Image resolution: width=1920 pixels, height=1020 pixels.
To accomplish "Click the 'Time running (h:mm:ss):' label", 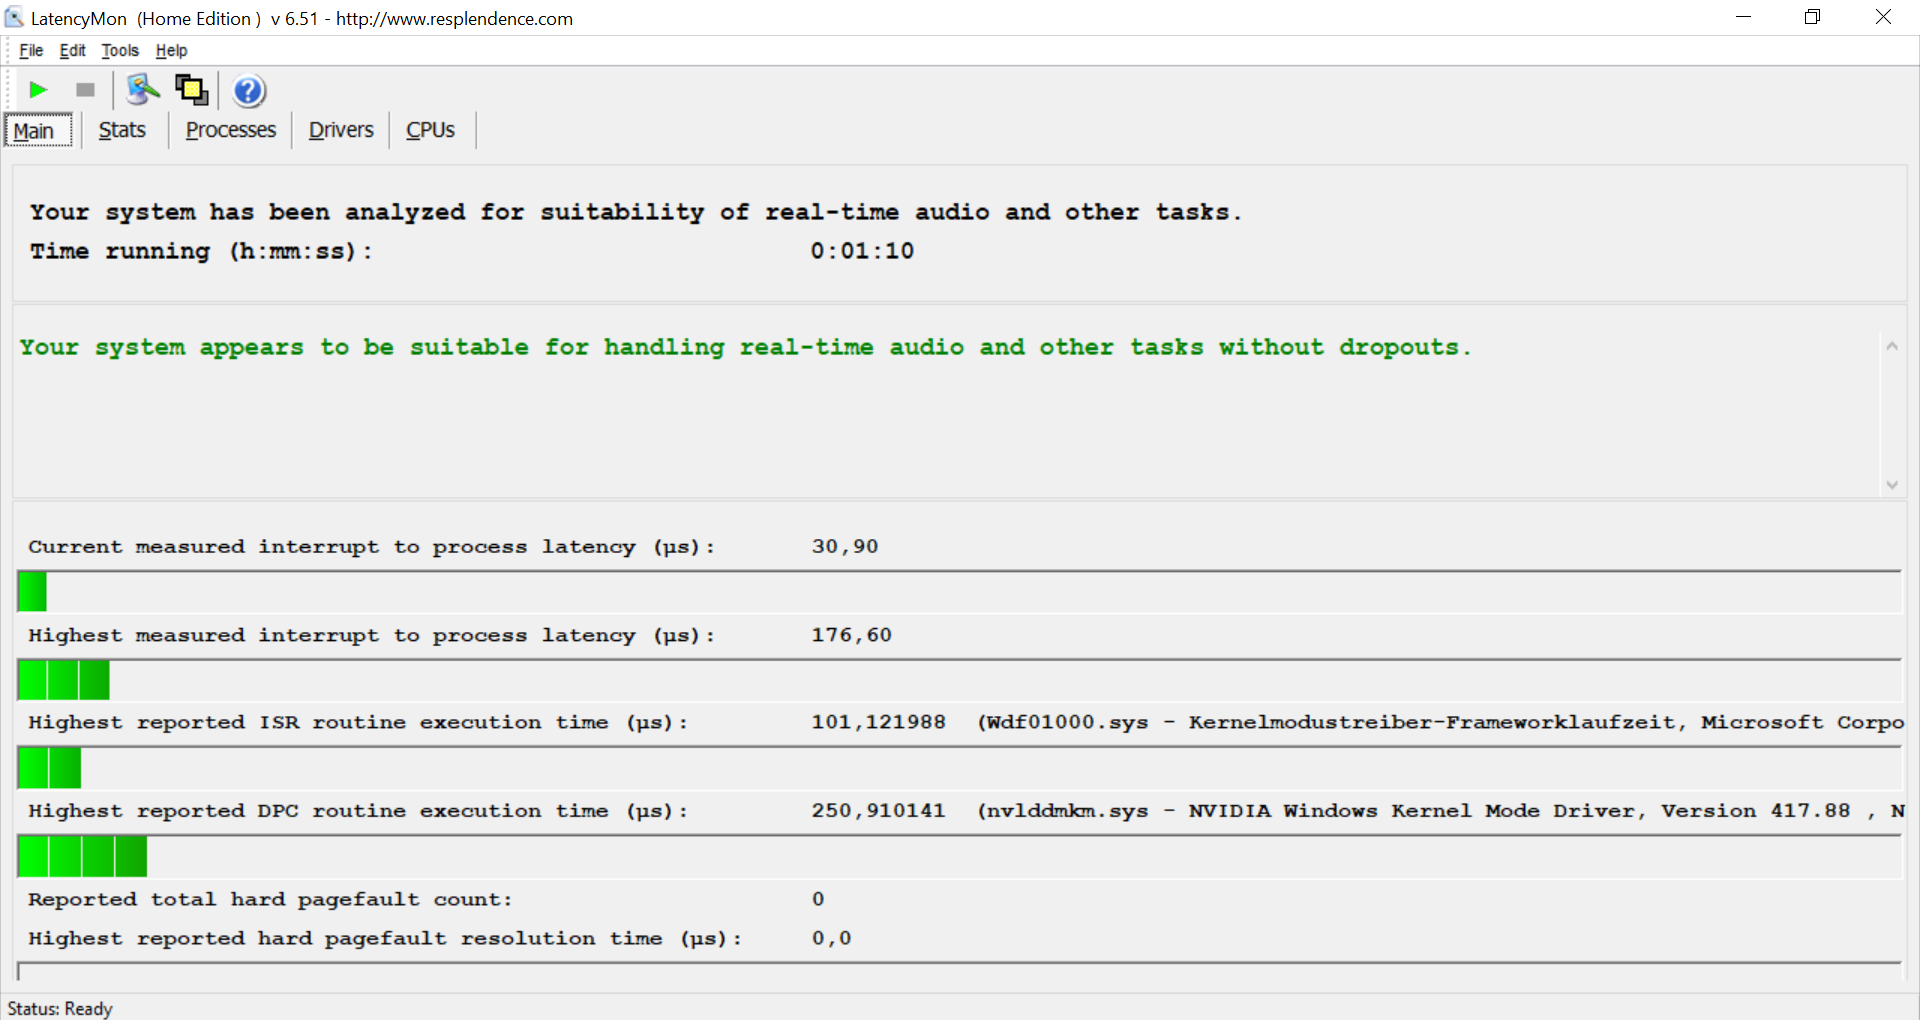I will [201, 251].
